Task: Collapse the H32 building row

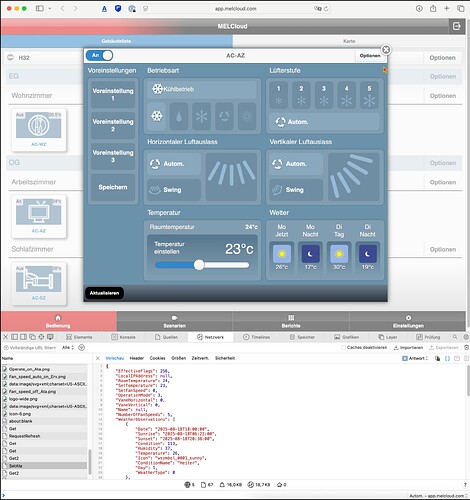Action: point(10,58)
